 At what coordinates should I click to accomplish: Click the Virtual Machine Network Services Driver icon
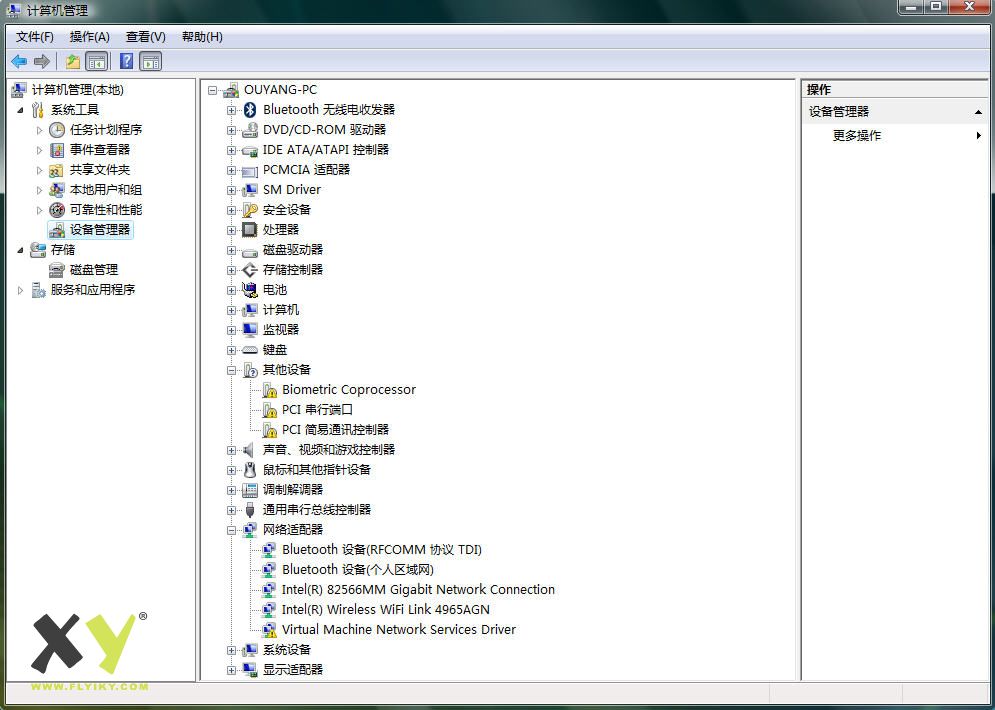pyautogui.click(x=270, y=630)
